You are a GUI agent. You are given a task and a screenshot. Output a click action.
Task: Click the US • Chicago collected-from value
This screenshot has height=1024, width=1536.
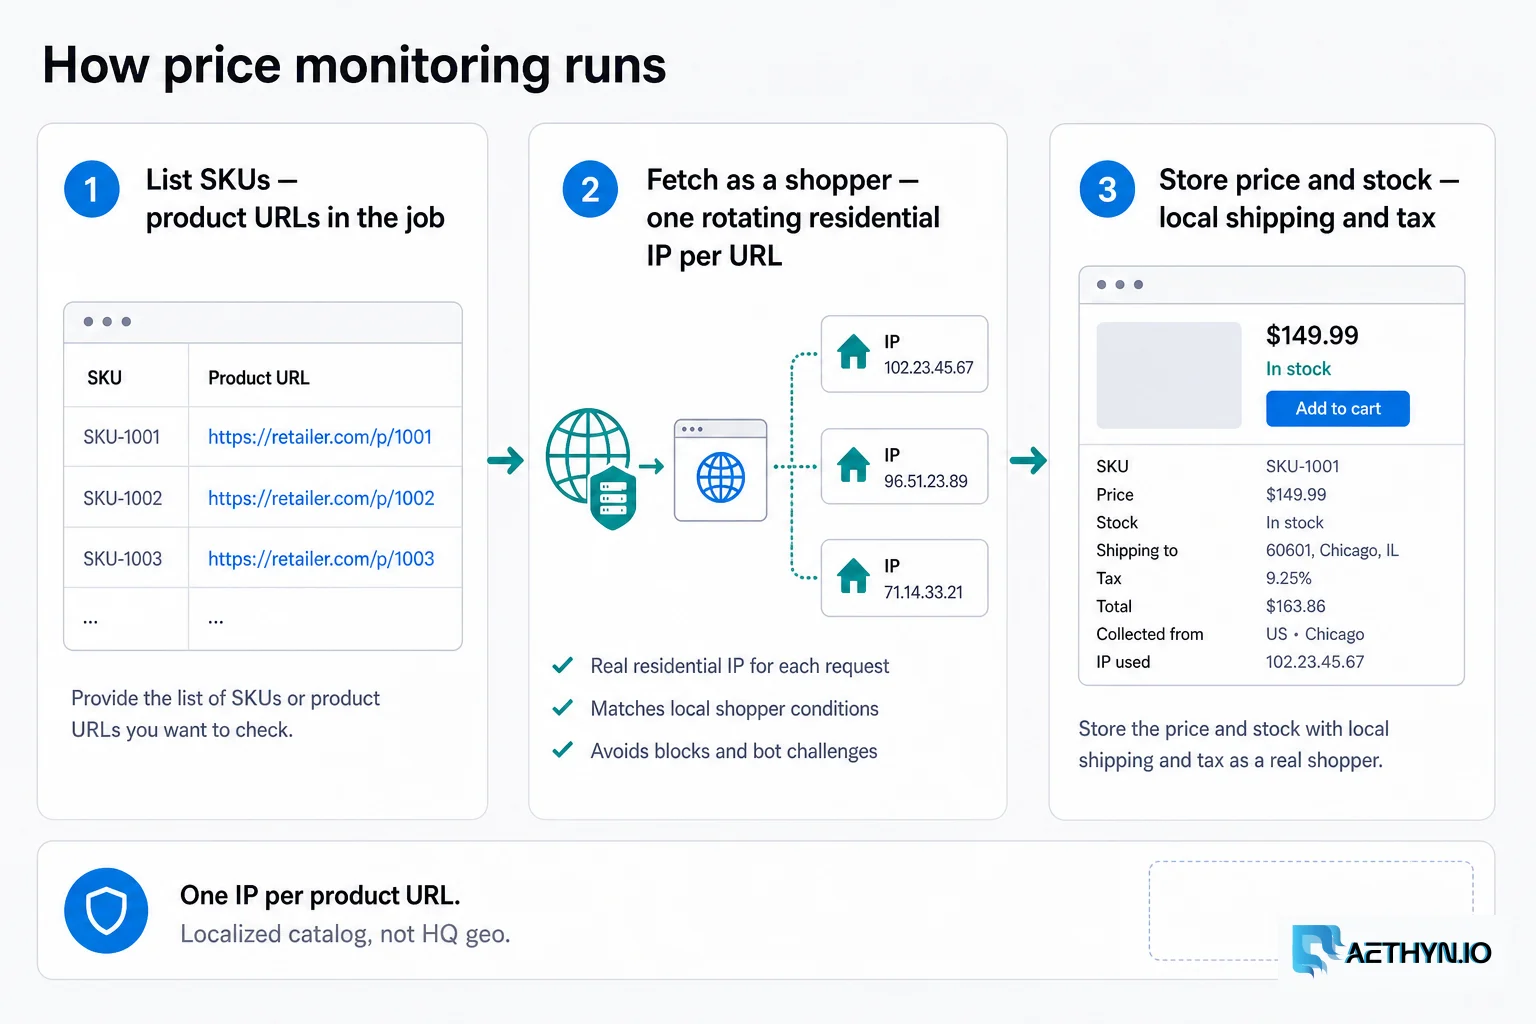1315,634
